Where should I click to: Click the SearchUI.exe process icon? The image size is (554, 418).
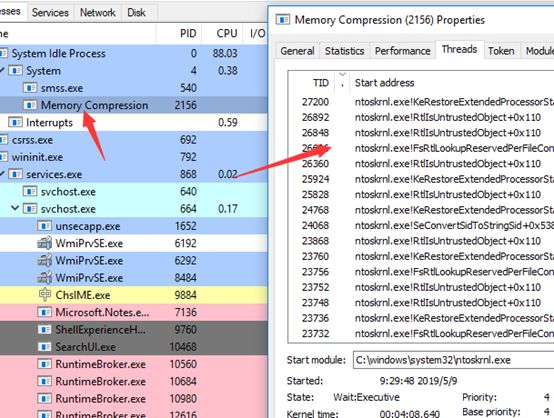[x=44, y=347]
